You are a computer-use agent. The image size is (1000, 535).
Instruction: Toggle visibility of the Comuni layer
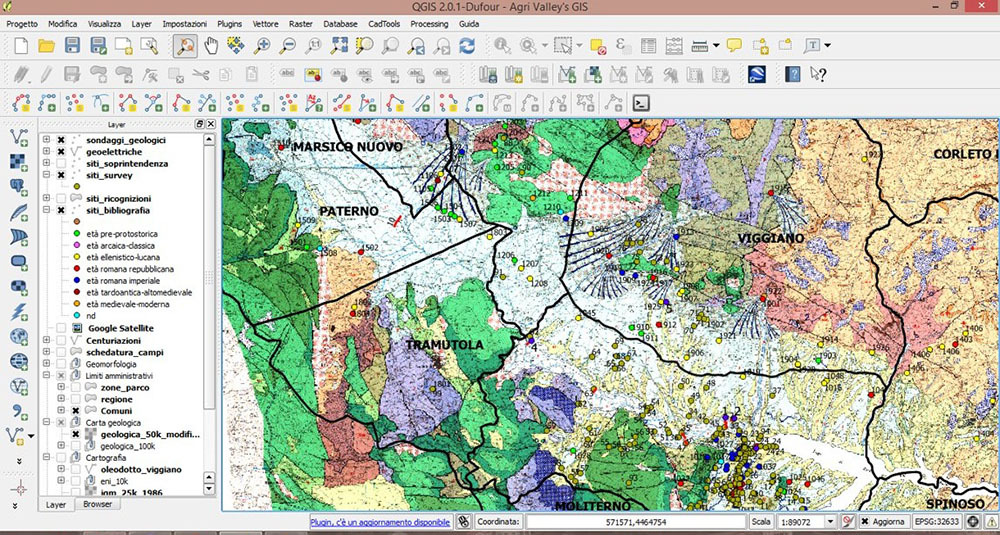click(x=75, y=411)
